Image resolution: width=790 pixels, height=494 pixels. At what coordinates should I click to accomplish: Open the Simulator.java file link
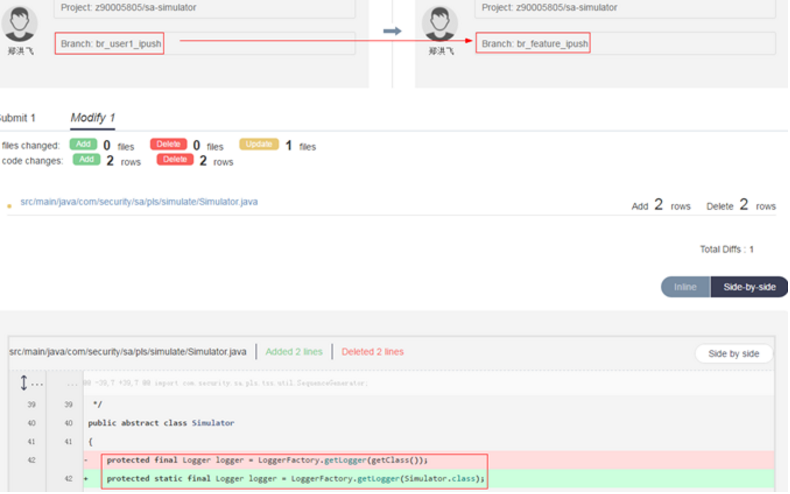pyautogui.click(x=139, y=202)
